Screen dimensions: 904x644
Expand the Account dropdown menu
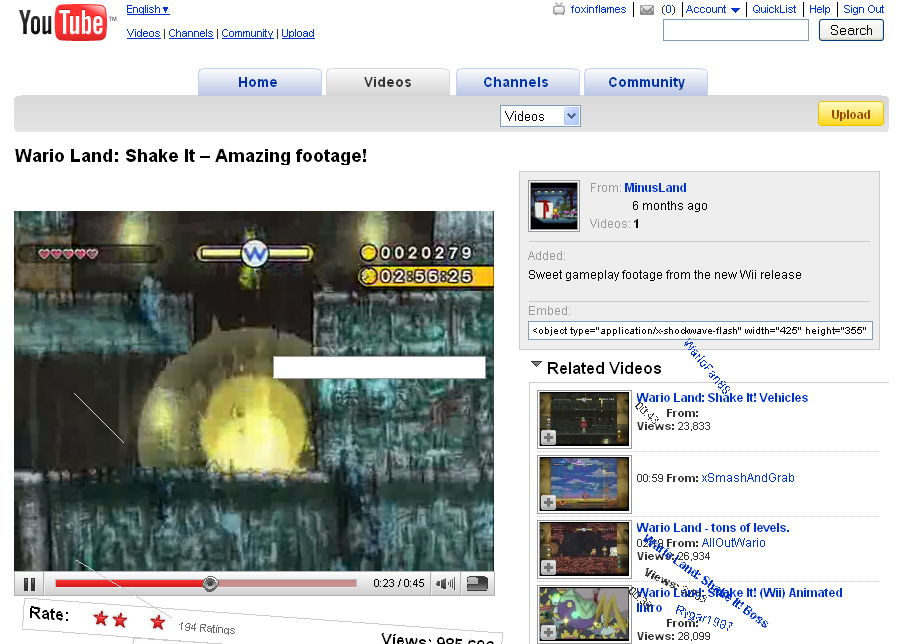[713, 9]
